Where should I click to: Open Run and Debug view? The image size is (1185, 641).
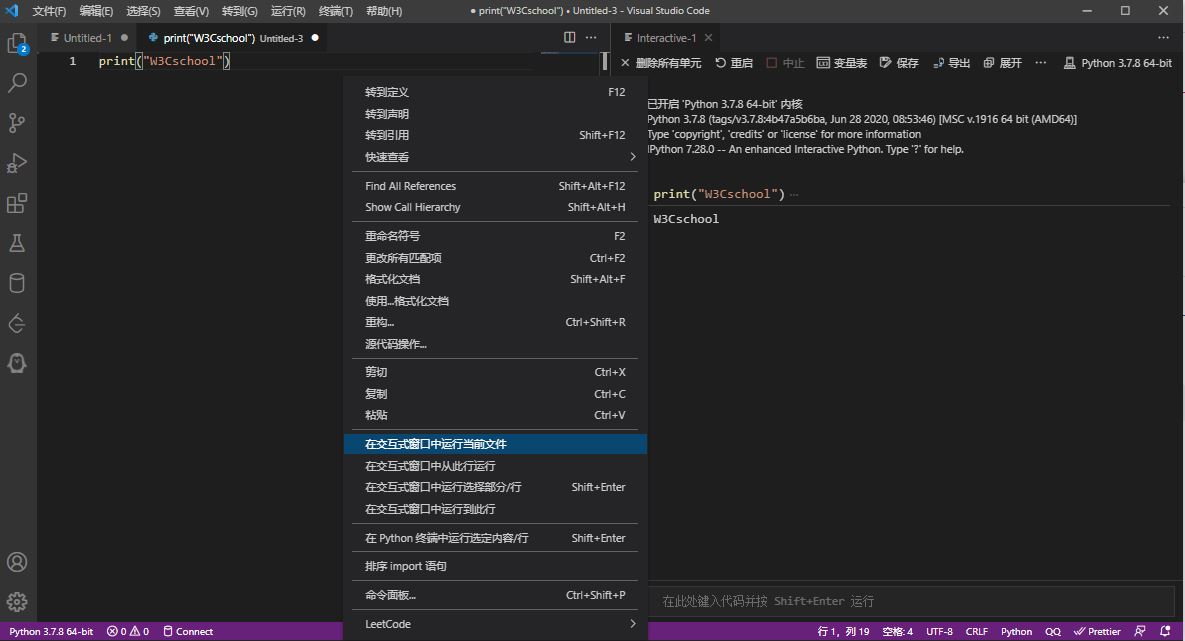[17, 163]
